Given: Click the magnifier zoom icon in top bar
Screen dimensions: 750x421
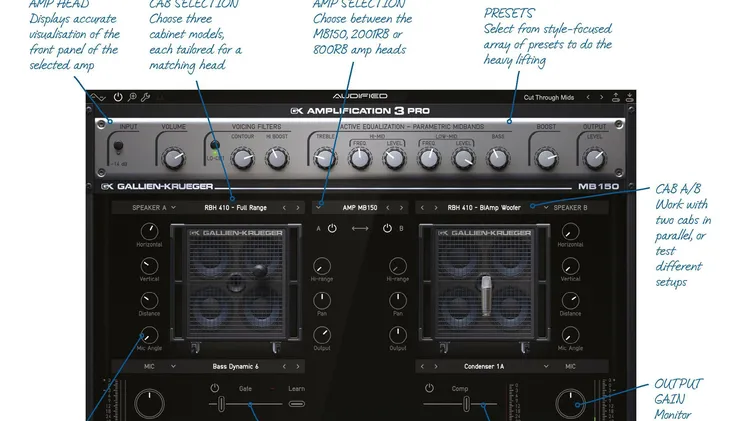Looking at the screenshot, I should click(132, 97).
